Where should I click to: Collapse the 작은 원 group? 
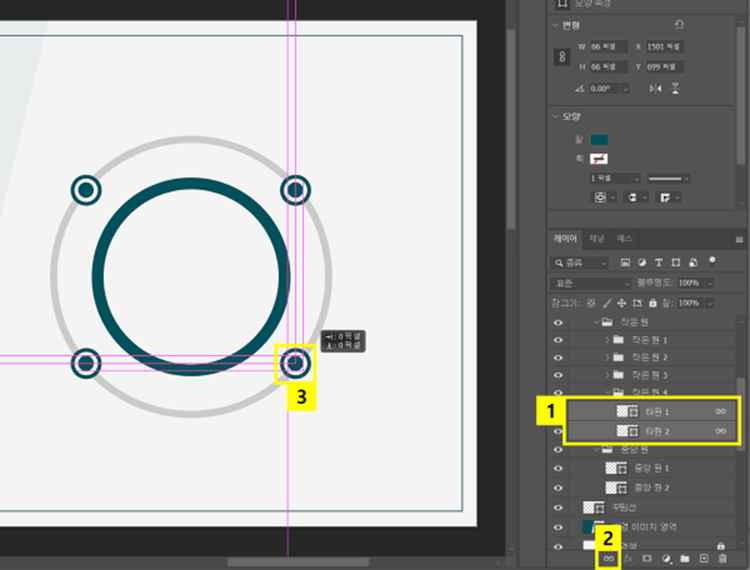tap(596, 322)
